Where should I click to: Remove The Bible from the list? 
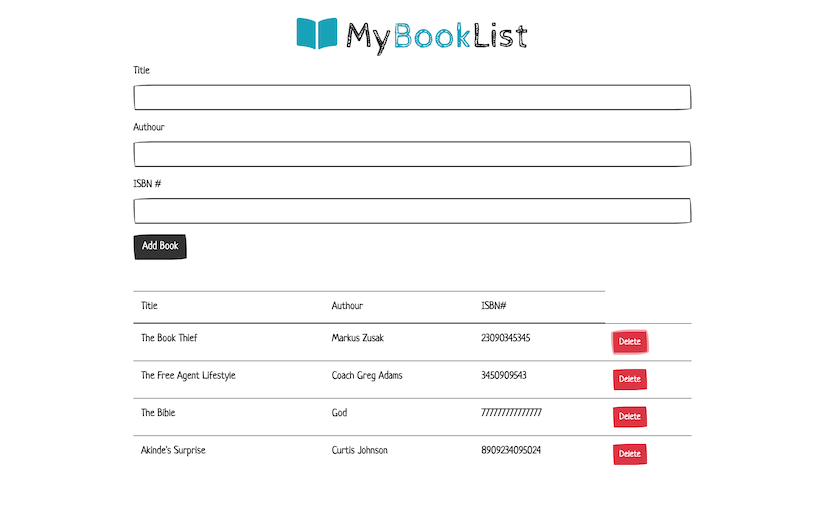tap(630, 416)
